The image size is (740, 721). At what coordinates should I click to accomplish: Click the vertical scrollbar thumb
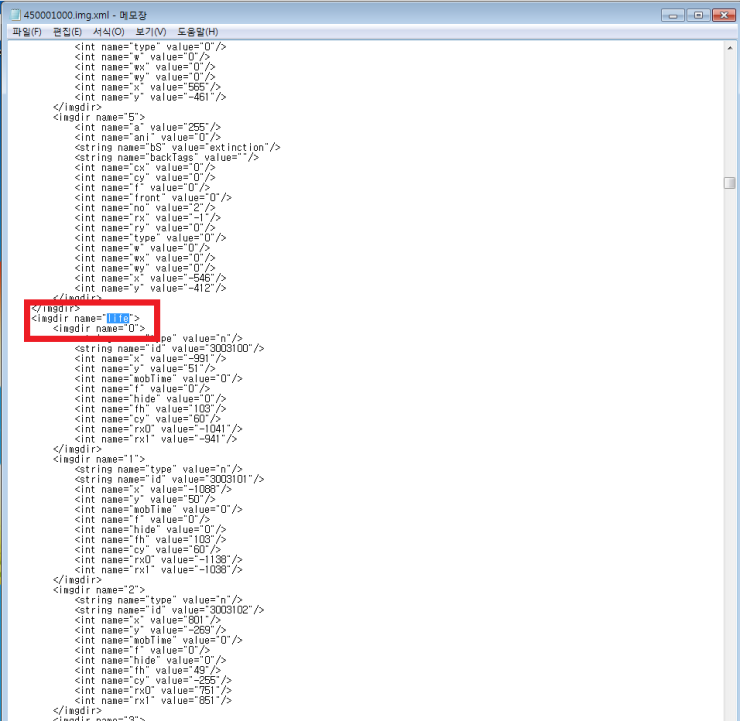click(x=730, y=183)
